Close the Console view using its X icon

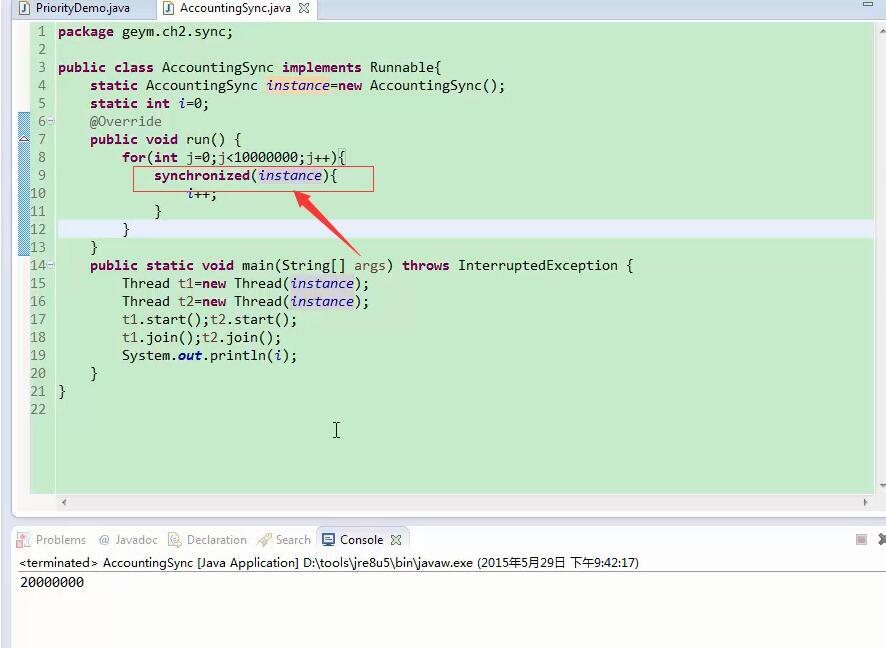(396, 540)
